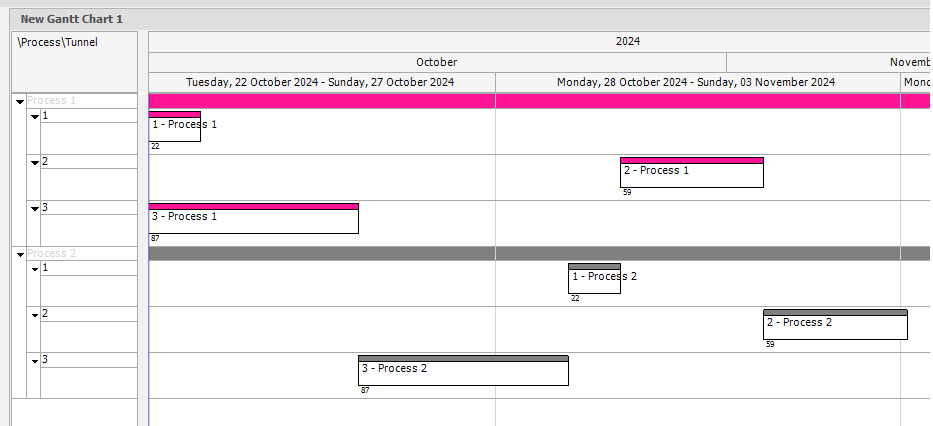The width and height of the screenshot is (933, 426).
Task: Select the '1 - Process 1' task bar
Action: pyautogui.click(x=174, y=126)
